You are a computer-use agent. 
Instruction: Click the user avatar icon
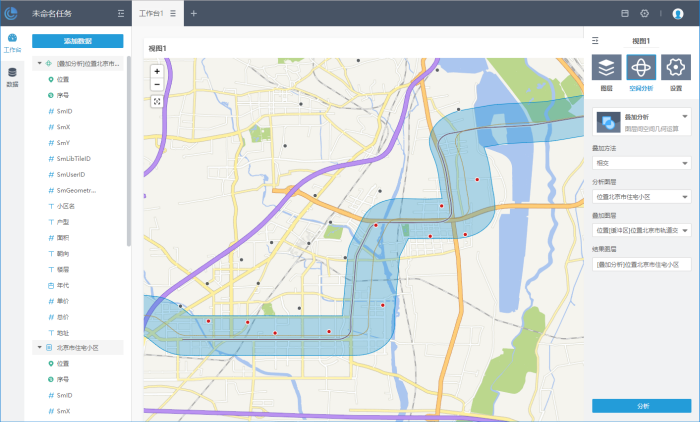coord(678,13)
